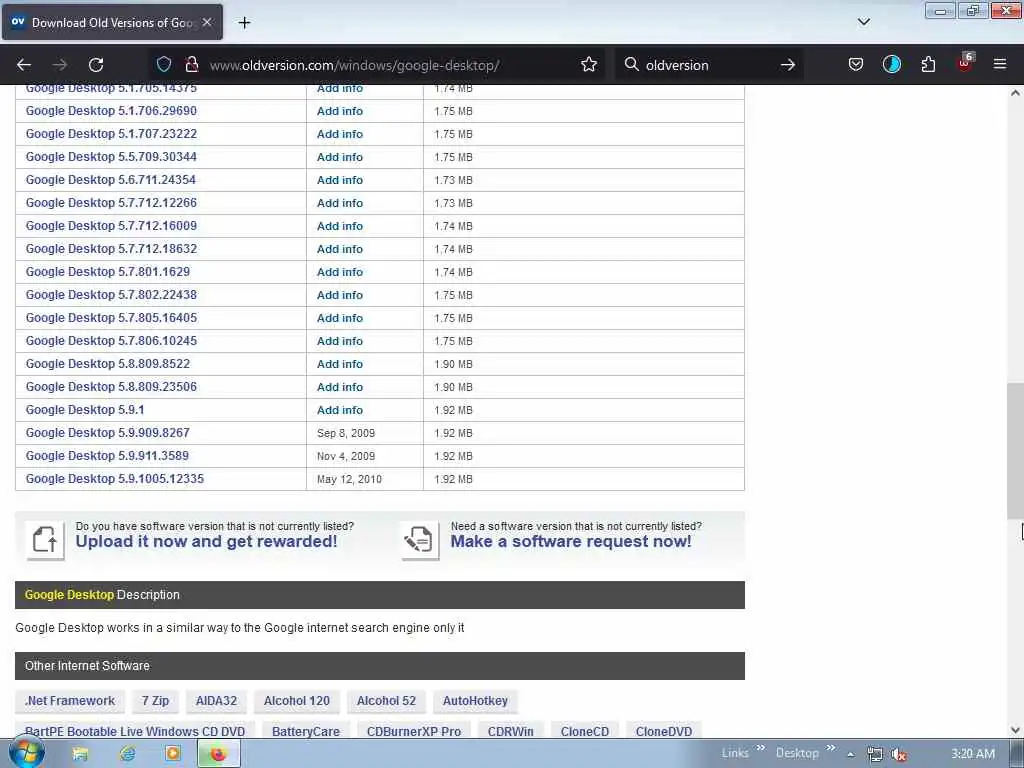Click Make a software request now

(x=571, y=541)
